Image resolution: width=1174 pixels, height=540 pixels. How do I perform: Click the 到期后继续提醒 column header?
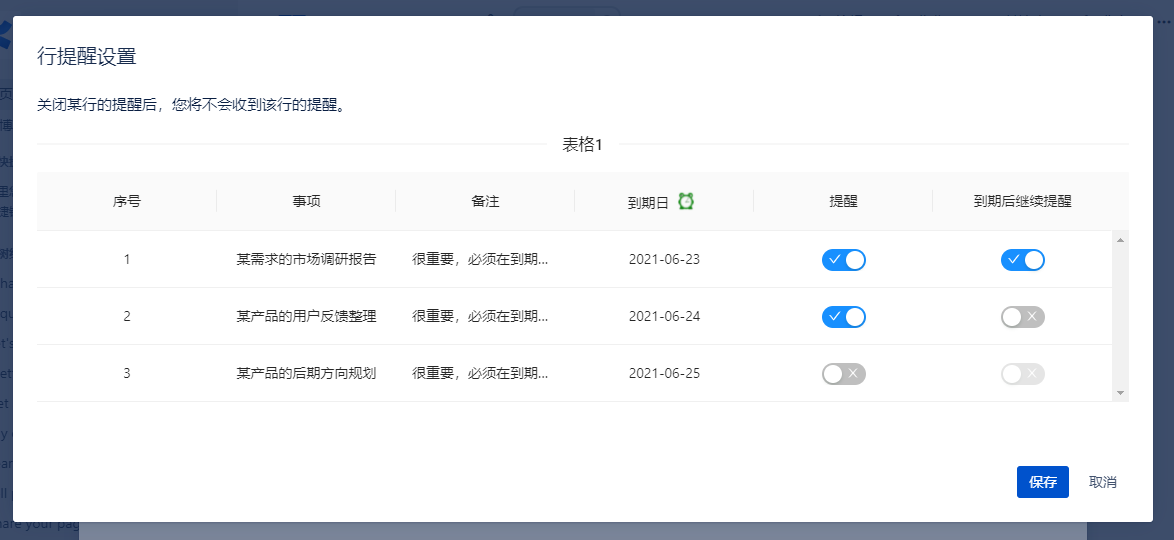point(1022,201)
